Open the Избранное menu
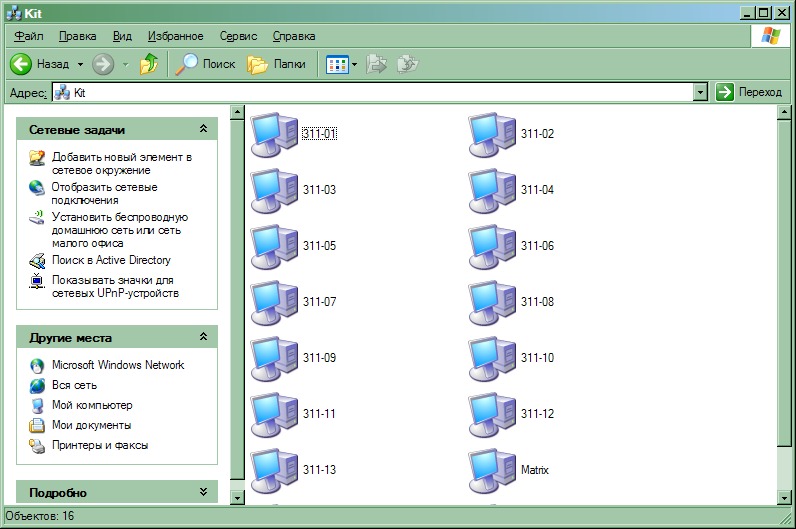The height and width of the screenshot is (529, 796). click(176, 37)
